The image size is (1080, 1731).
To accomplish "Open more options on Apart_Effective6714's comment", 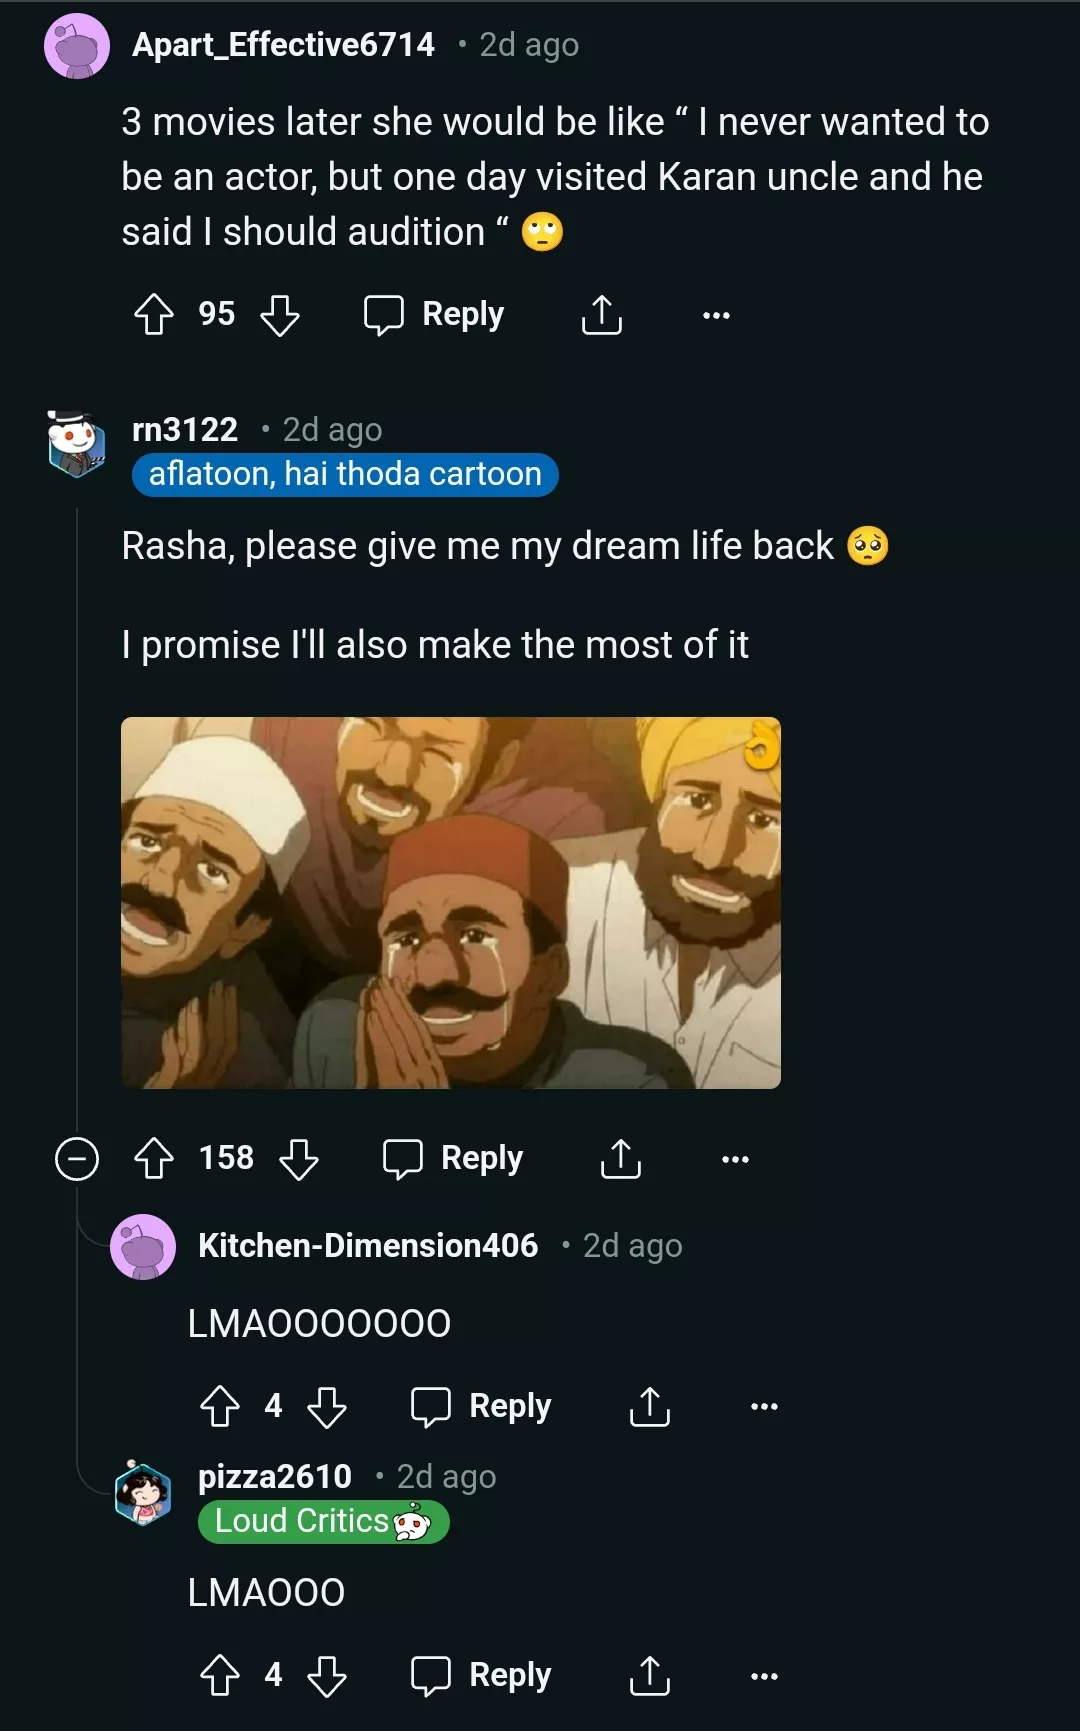I will click(716, 315).
